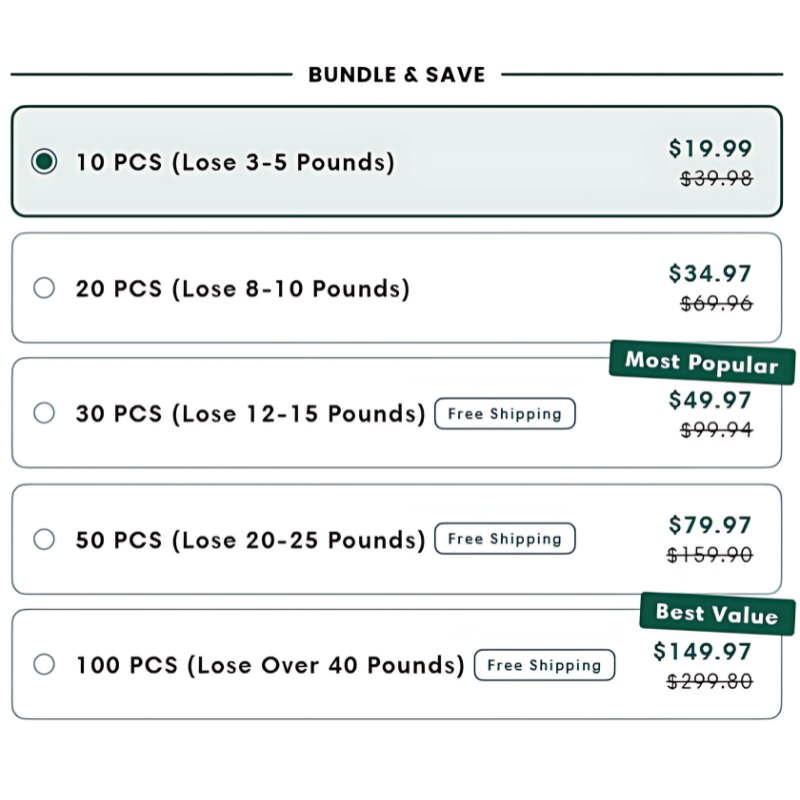This screenshot has width=800, height=800.
Task: Pick the 50 PCS radio button
Action: [44, 539]
